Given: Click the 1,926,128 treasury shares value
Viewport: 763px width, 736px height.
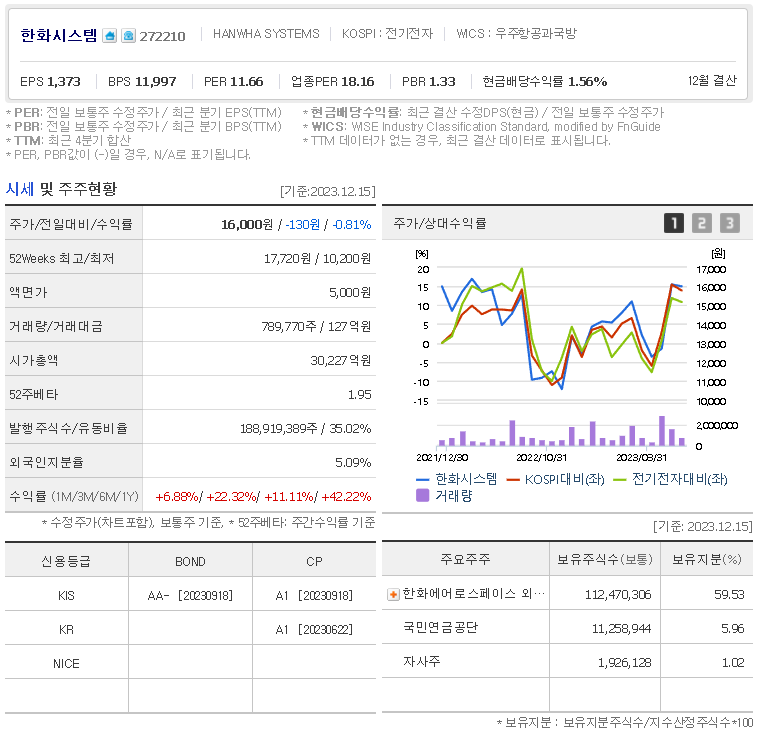Looking at the screenshot, I should click(624, 663).
